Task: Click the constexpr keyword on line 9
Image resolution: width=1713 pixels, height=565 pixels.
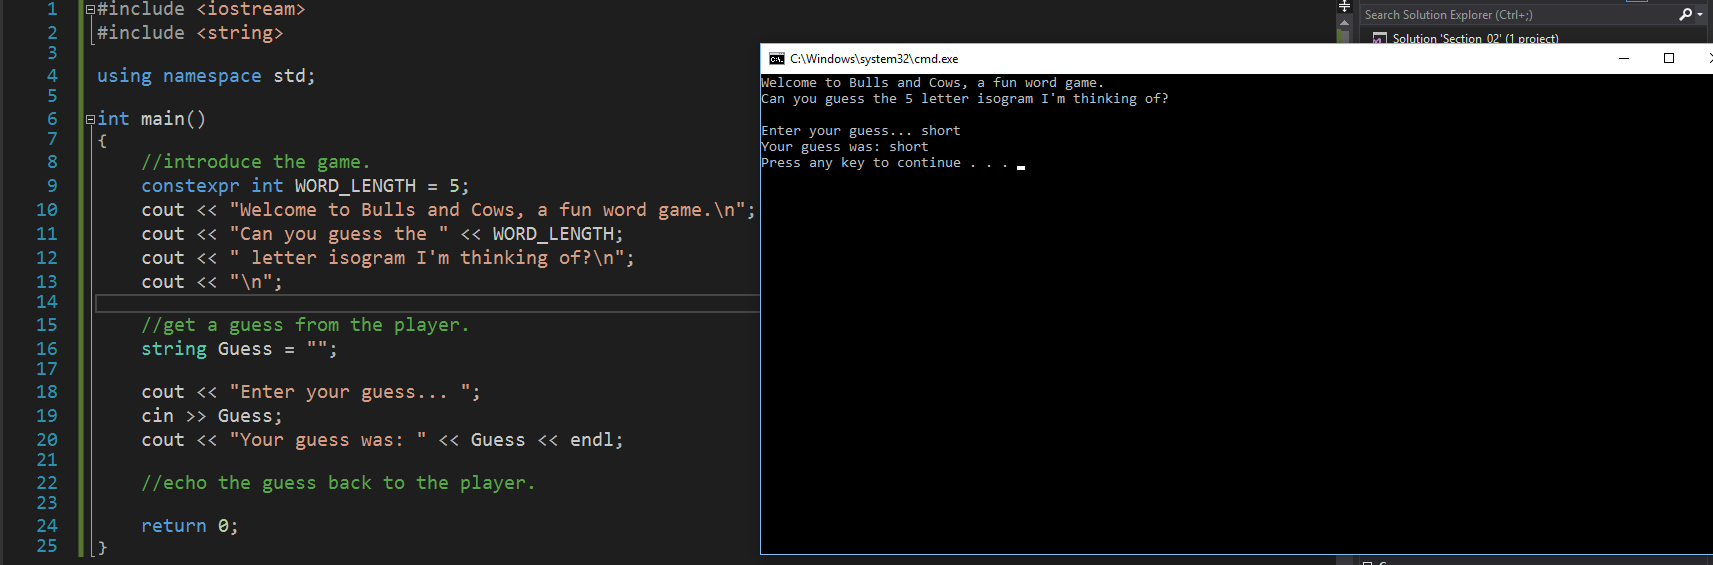Action: tap(190, 186)
